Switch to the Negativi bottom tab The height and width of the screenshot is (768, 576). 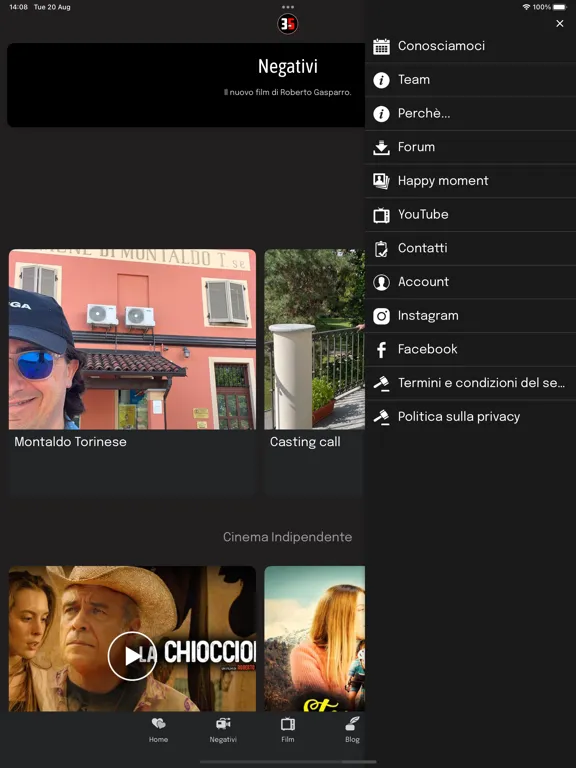pos(223,730)
